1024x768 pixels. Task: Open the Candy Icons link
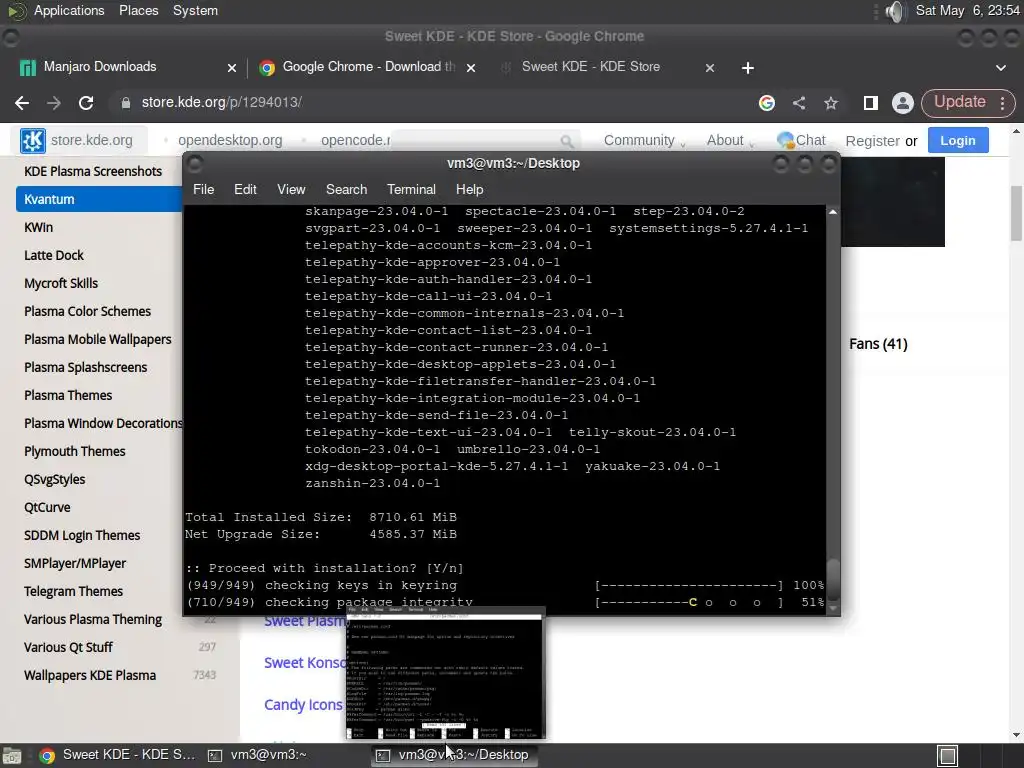click(x=303, y=705)
